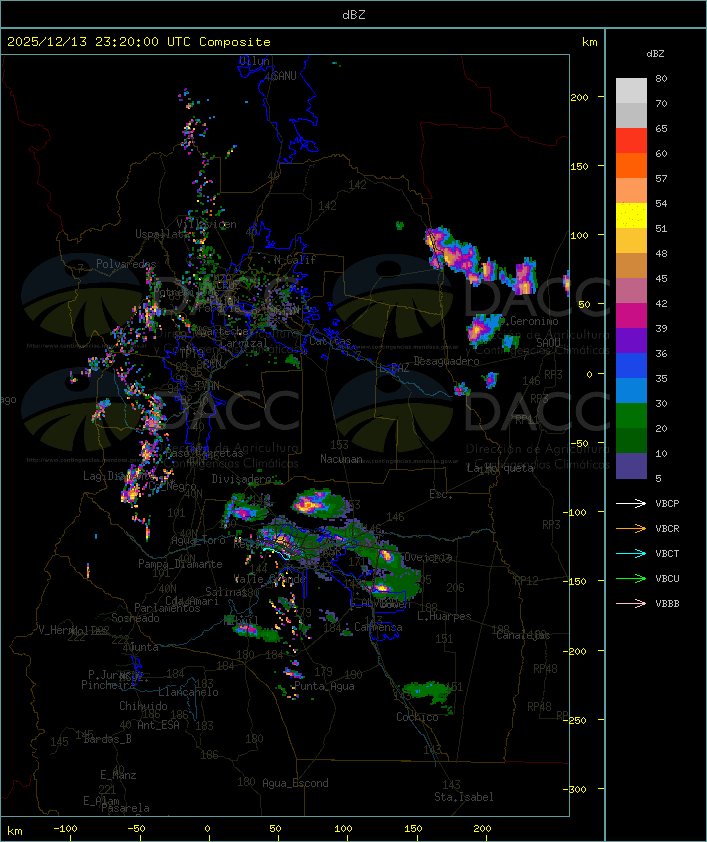Viewport: 707px width, 842px height.
Task: Click the Carmensa map label
Action: (x=378, y=627)
